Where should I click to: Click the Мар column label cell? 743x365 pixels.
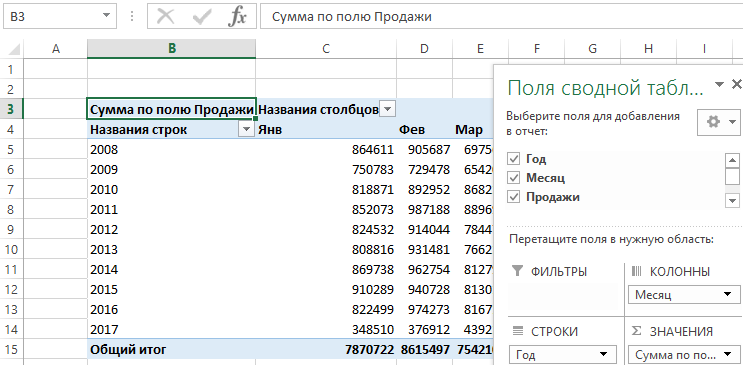point(474,129)
